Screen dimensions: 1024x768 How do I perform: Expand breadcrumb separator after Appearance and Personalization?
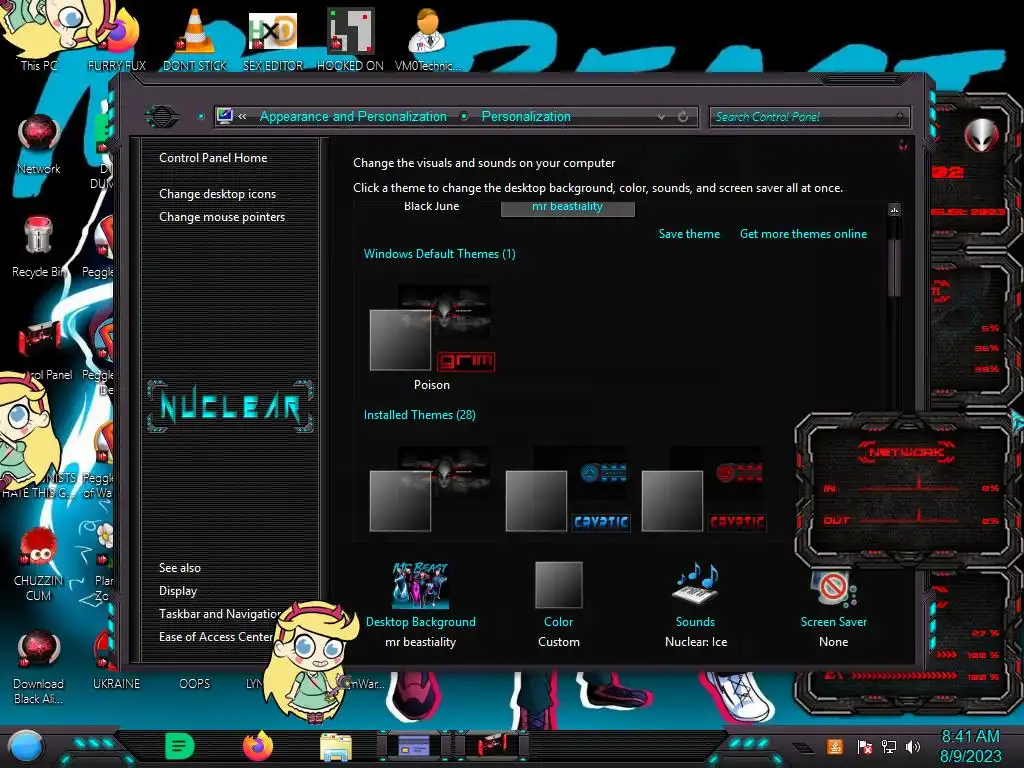pyautogui.click(x=464, y=116)
